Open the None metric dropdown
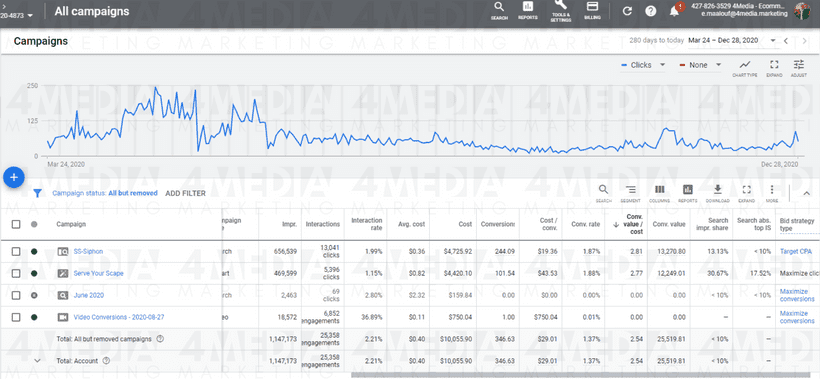Viewport: 820px width, 379px height. [x=700, y=65]
